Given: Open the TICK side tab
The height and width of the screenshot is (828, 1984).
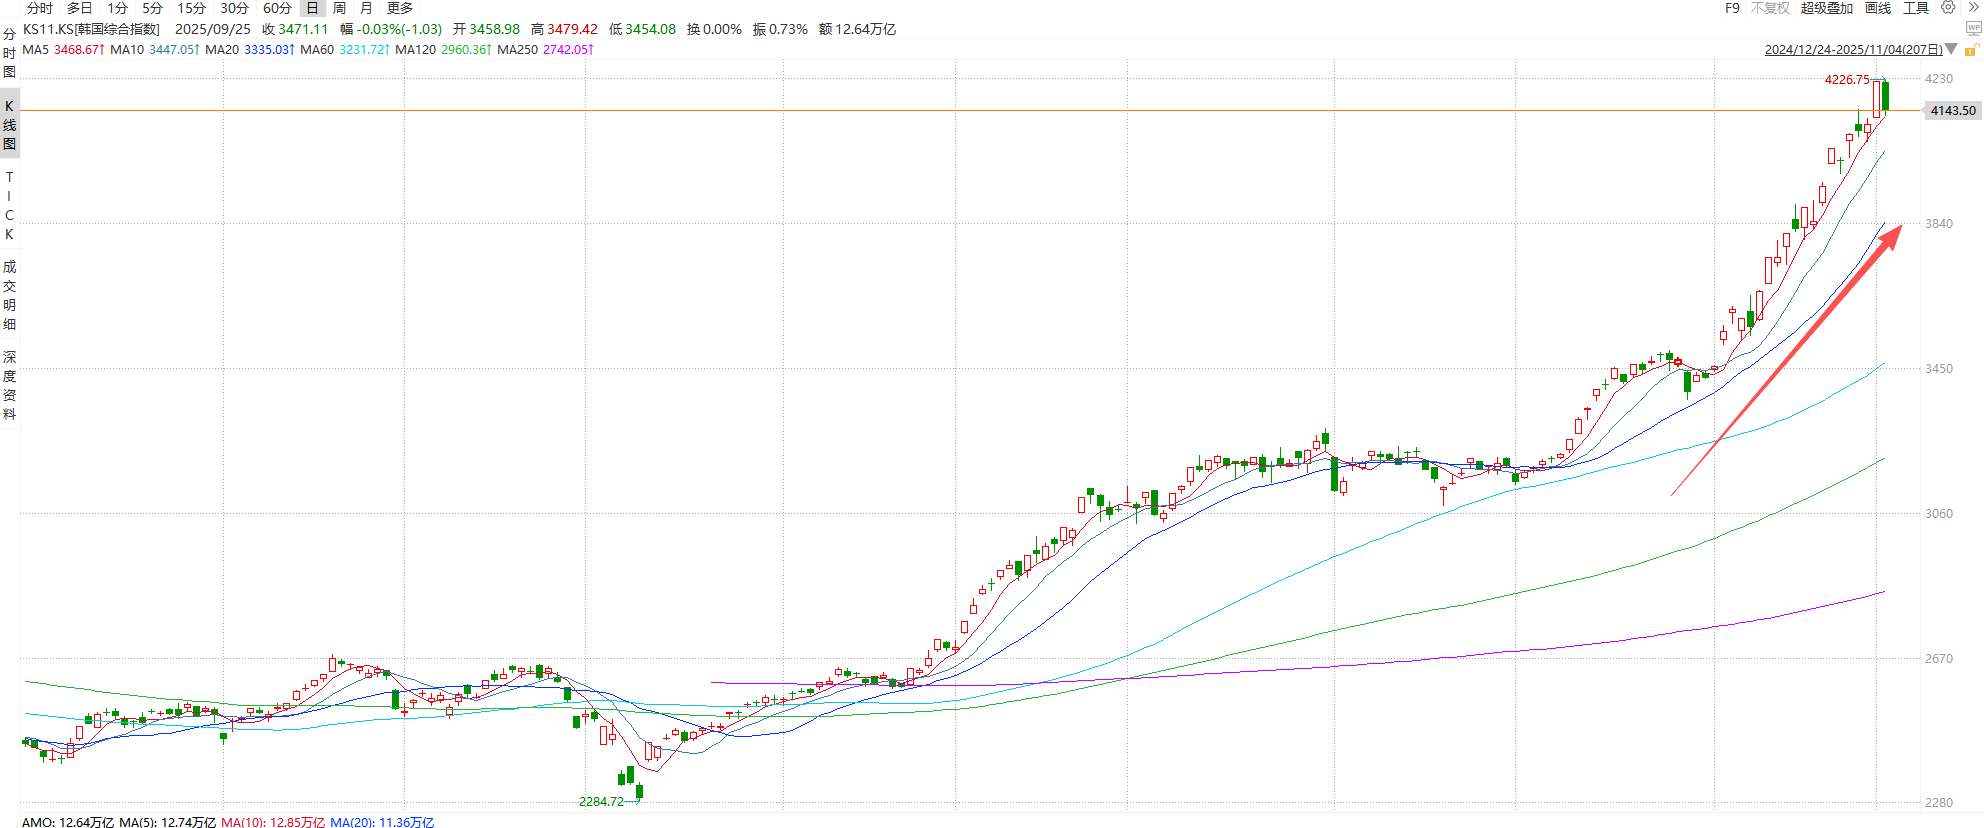Looking at the screenshot, I should [9, 206].
